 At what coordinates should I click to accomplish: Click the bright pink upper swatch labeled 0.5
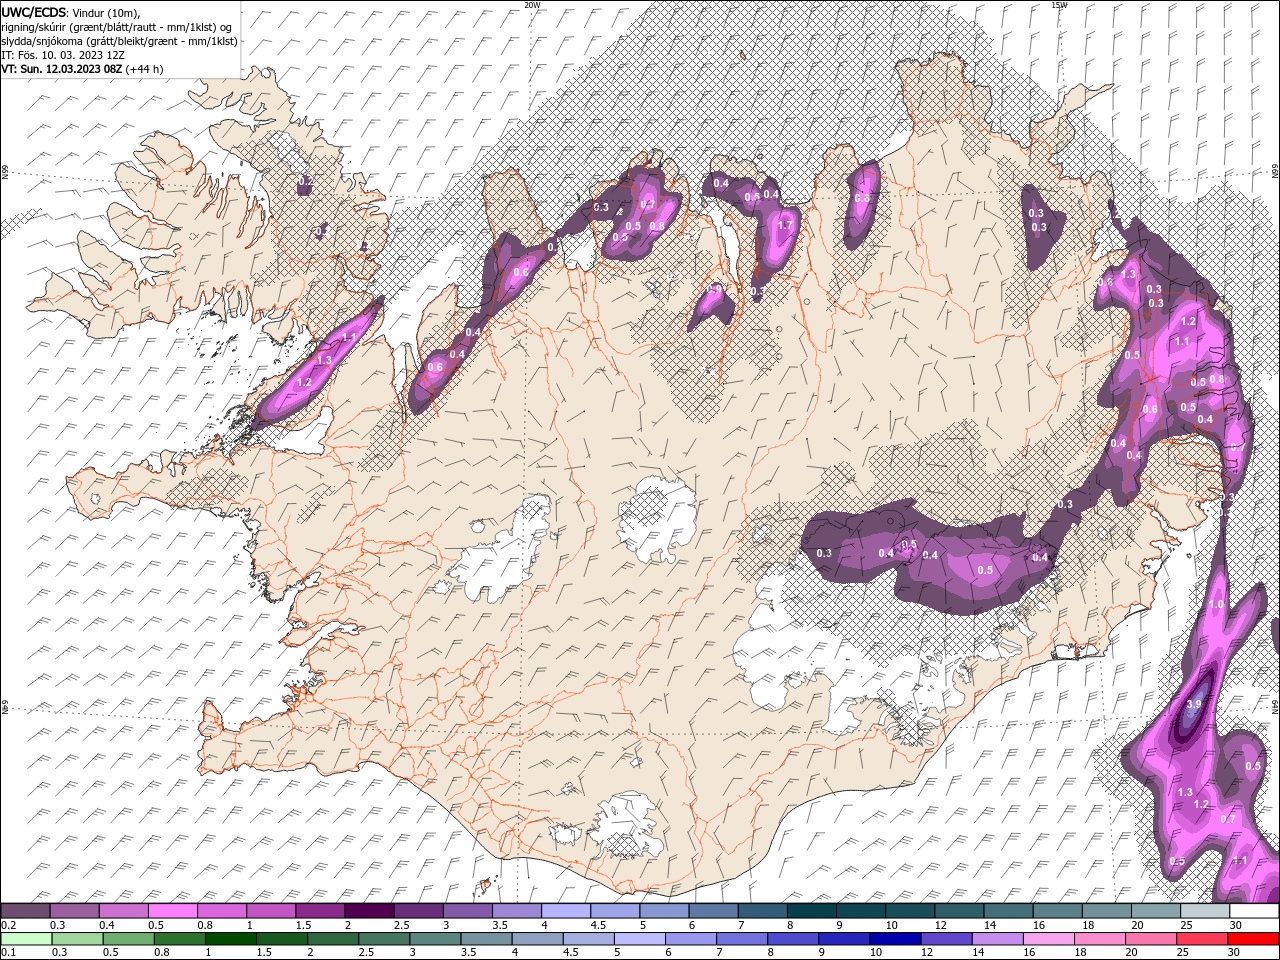[172, 911]
